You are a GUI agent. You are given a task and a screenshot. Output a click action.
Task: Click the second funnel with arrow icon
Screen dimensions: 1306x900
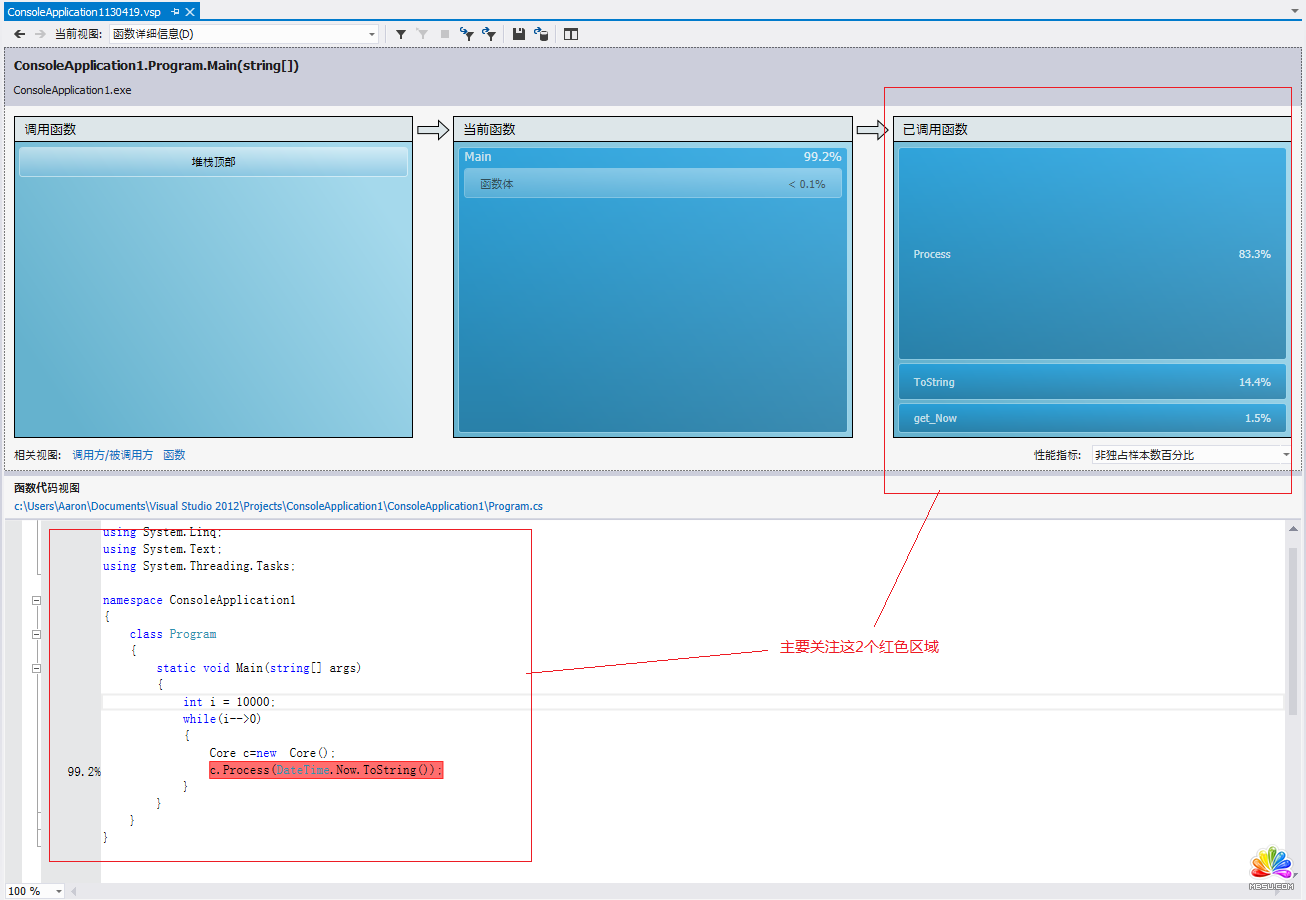click(x=489, y=34)
